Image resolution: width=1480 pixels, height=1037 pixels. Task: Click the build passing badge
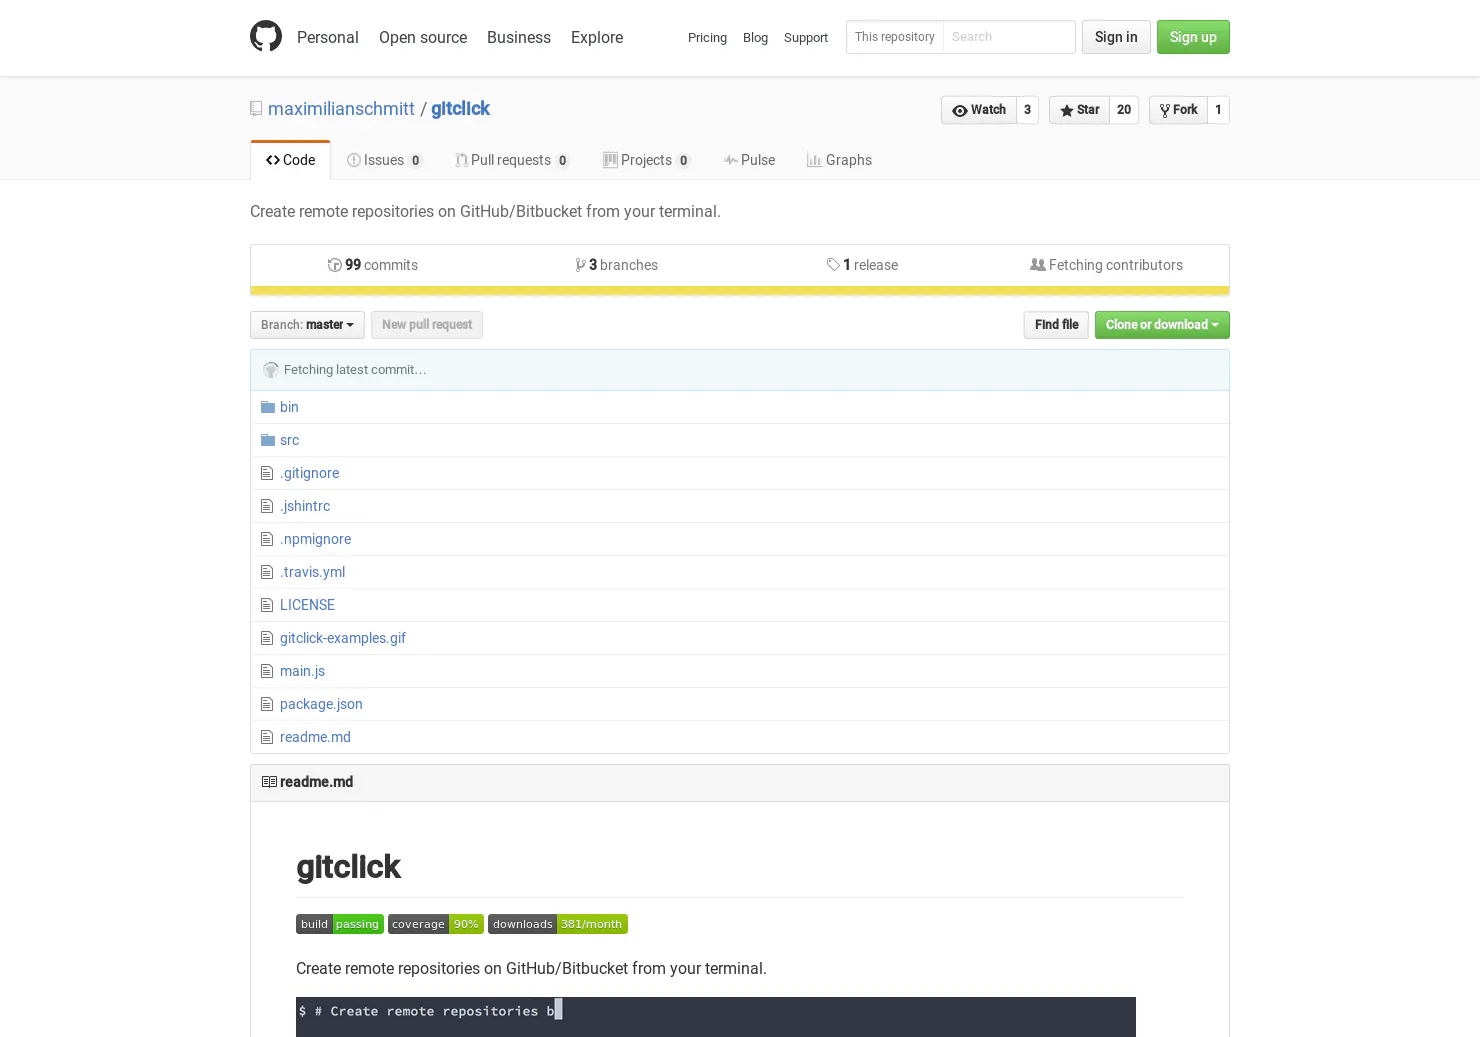(340, 924)
